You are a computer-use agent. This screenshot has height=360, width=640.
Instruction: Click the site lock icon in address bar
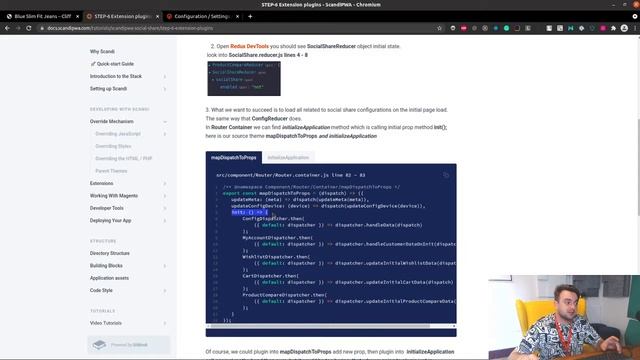(42, 28)
